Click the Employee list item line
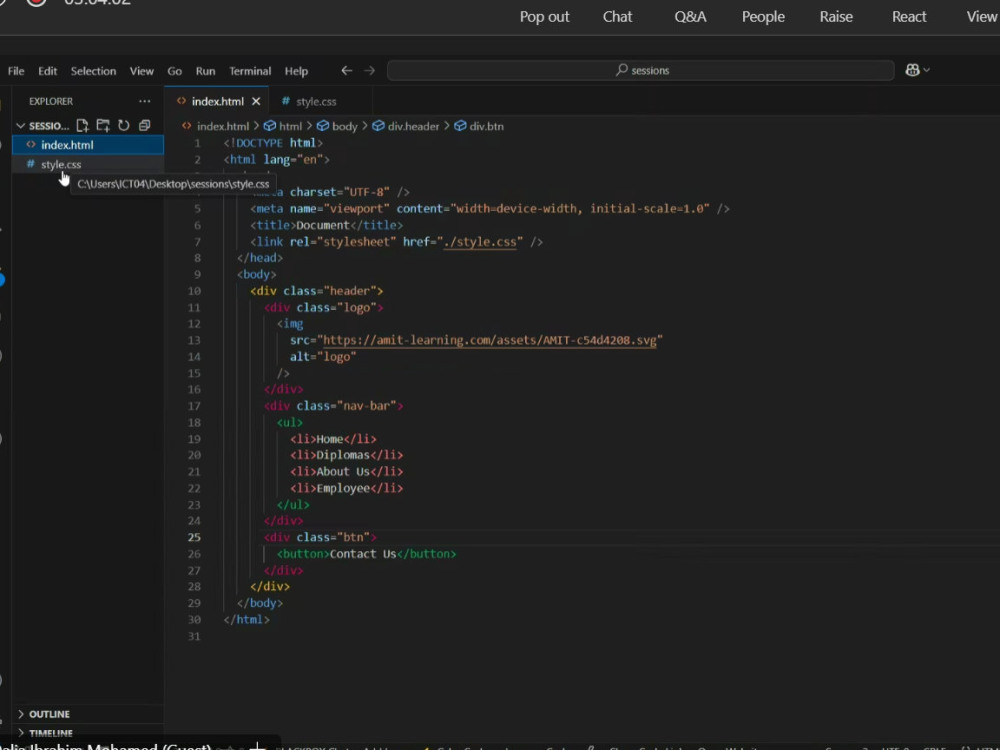The image size is (1000, 750). pyautogui.click(x=346, y=488)
